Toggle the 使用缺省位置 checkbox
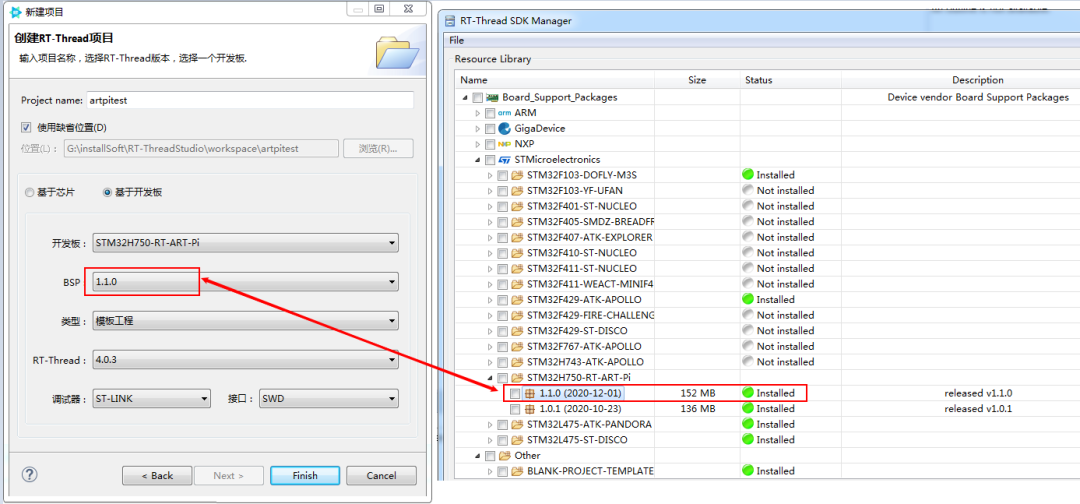 pos(27,127)
